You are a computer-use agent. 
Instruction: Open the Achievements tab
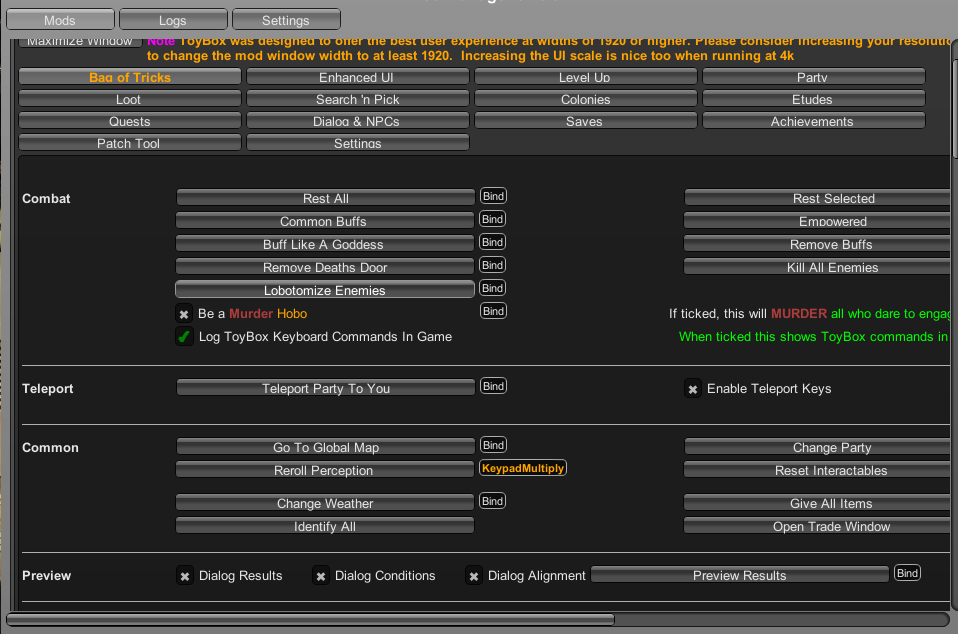click(x=813, y=121)
